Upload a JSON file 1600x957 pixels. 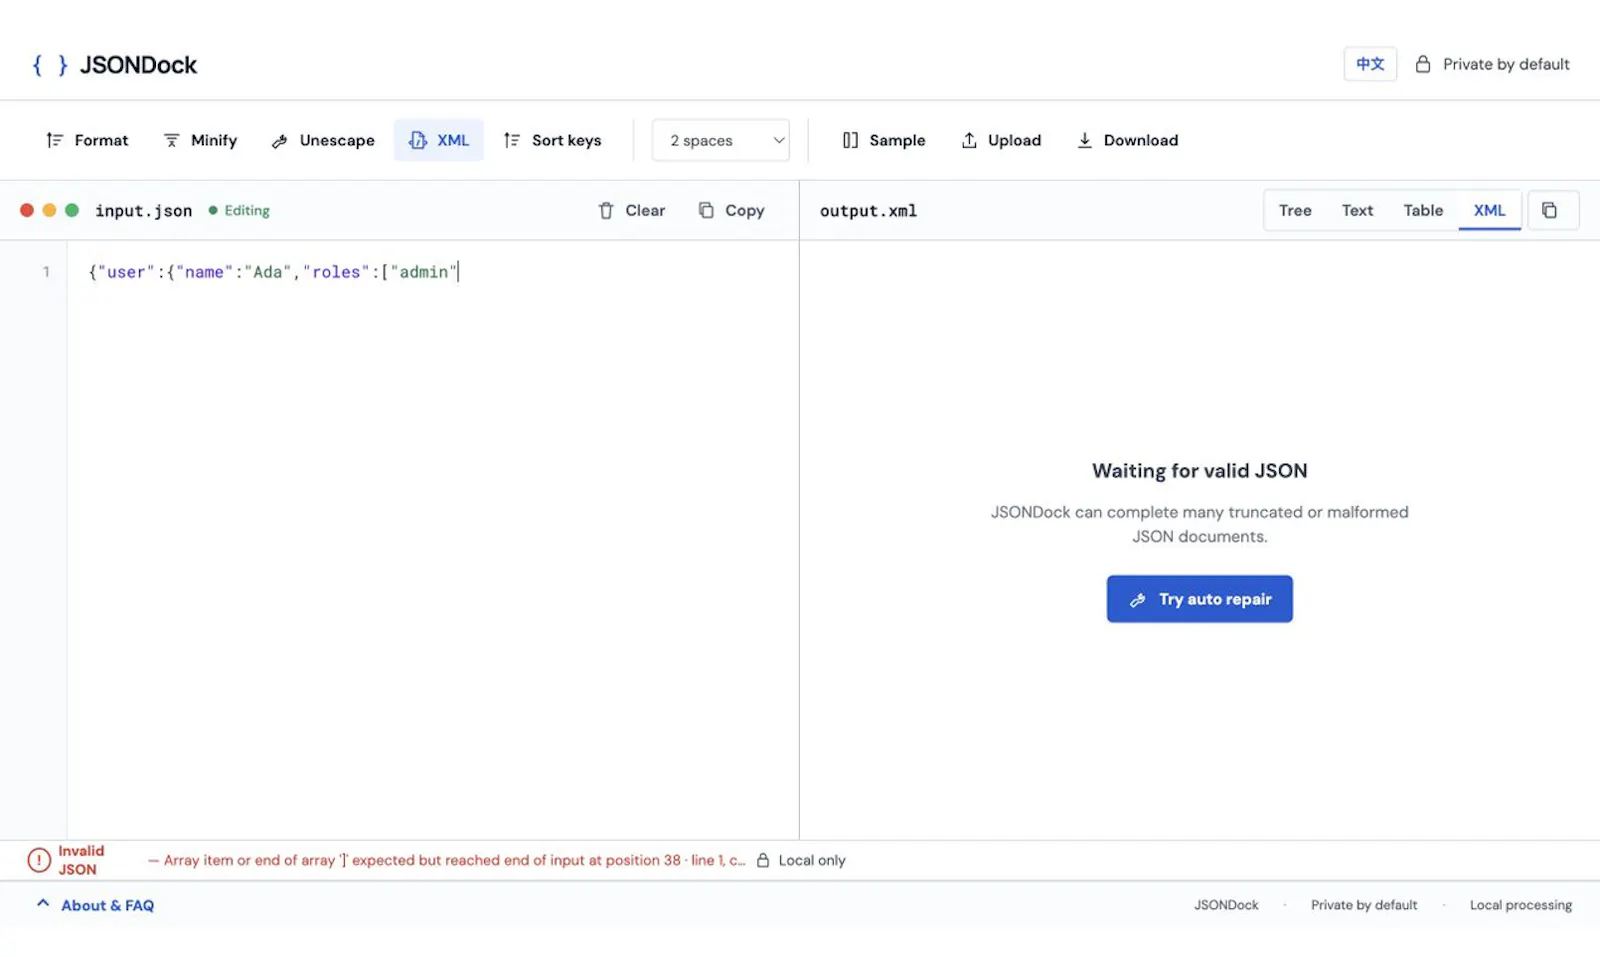tap(1001, 140)
